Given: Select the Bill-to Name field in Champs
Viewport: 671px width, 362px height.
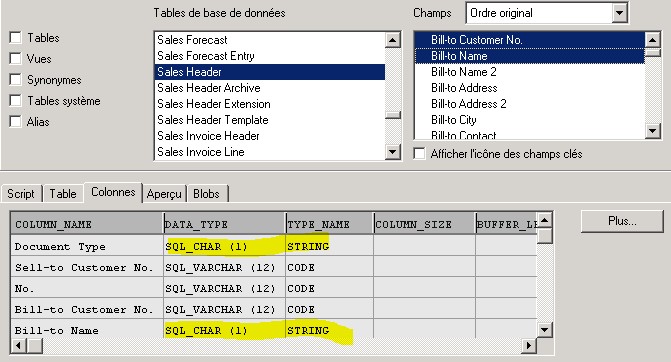Looking at the screenshot, I should 530,56.
